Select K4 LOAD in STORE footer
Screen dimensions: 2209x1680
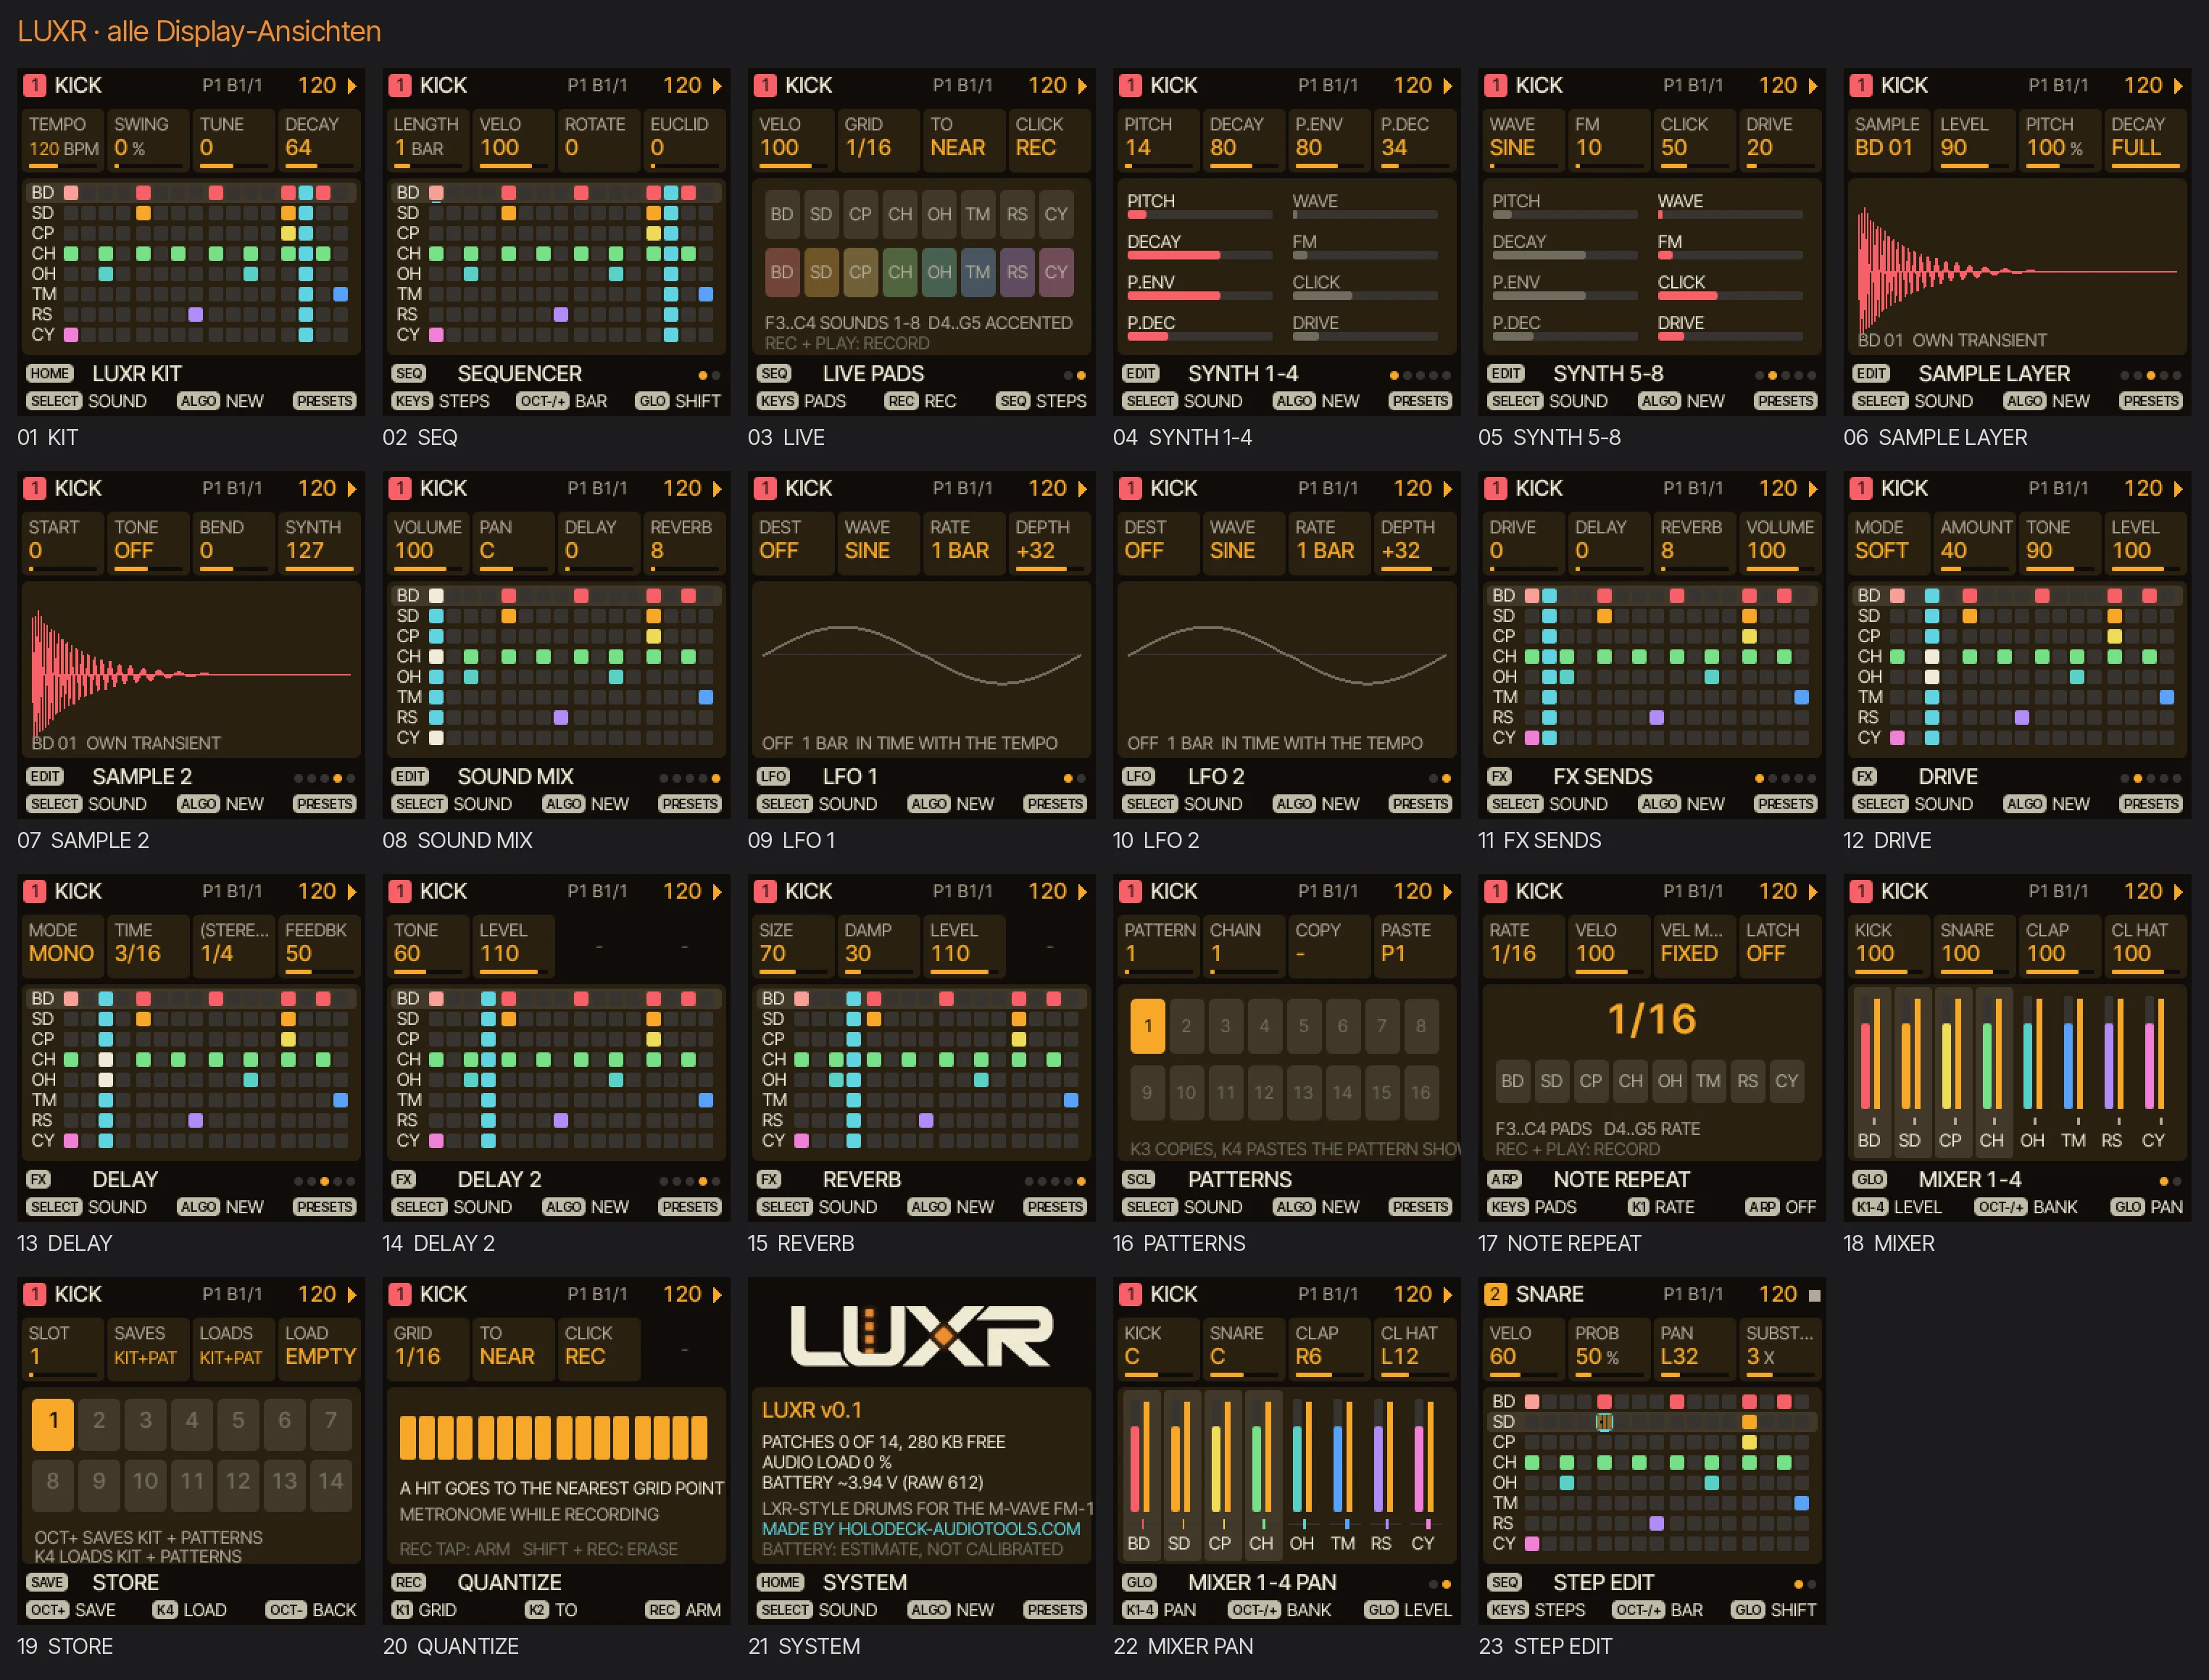pyautogui.click(x=189, y=1611)
